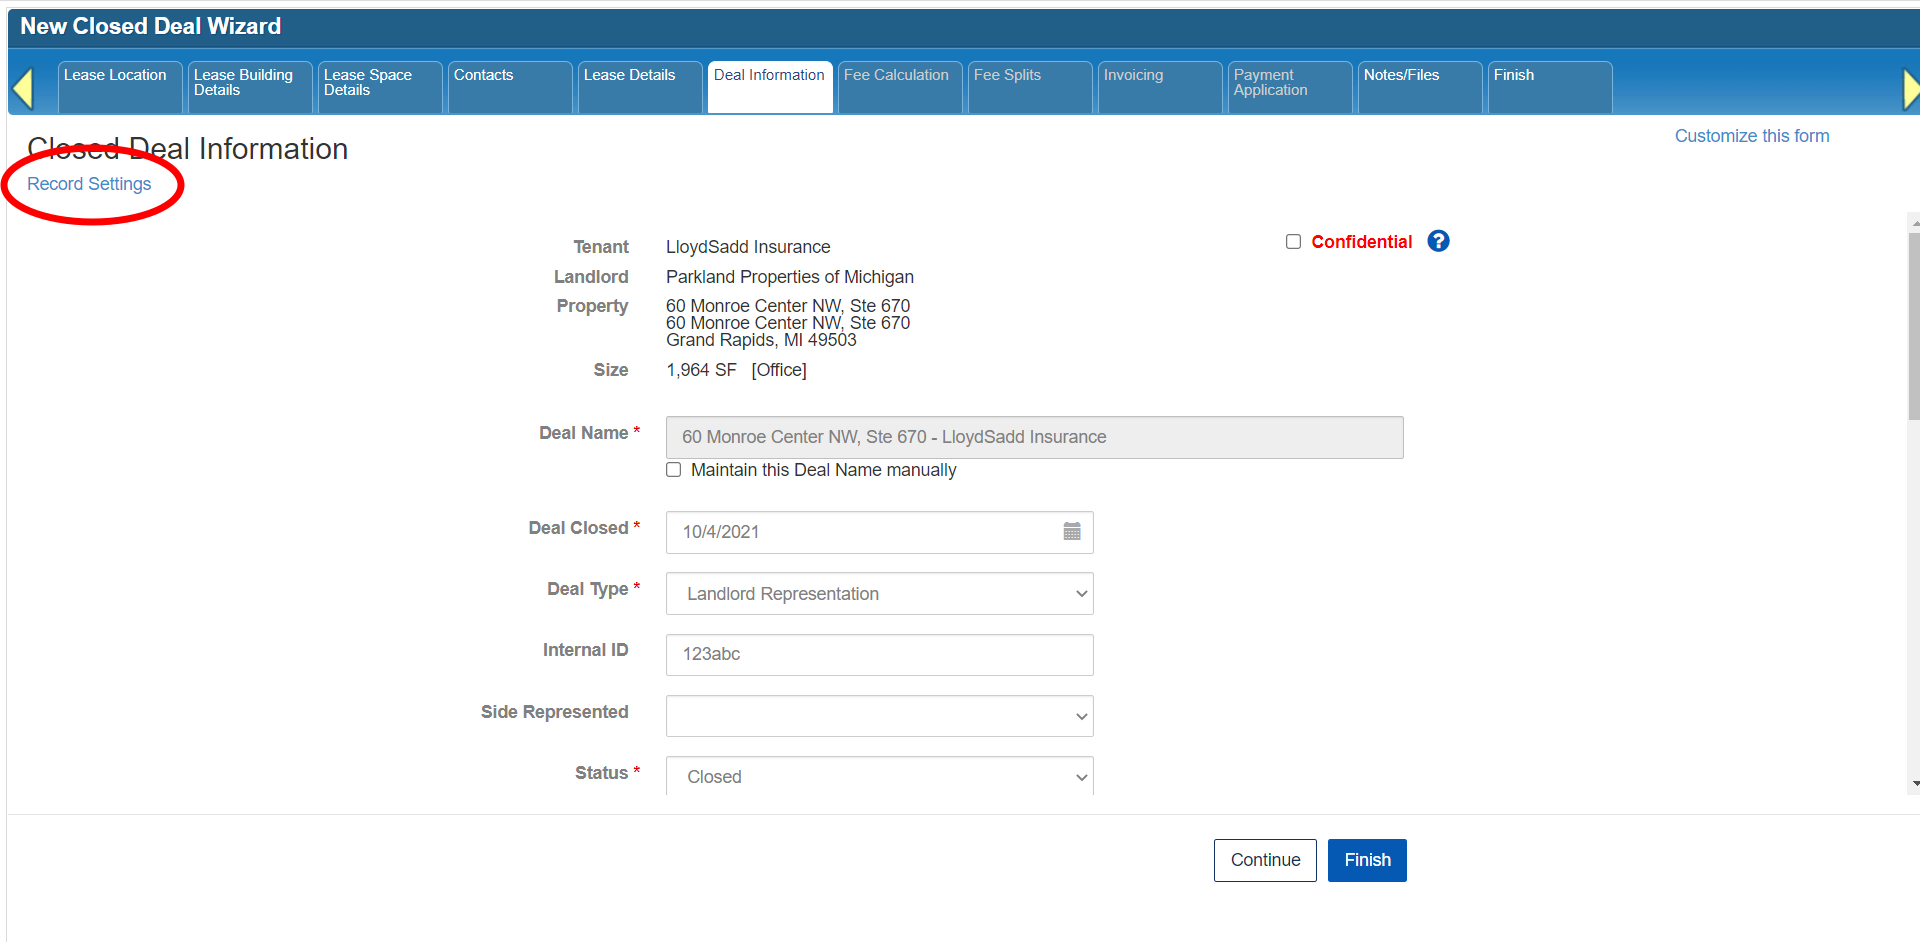Click the Confidential help question mark icon

1438,241
